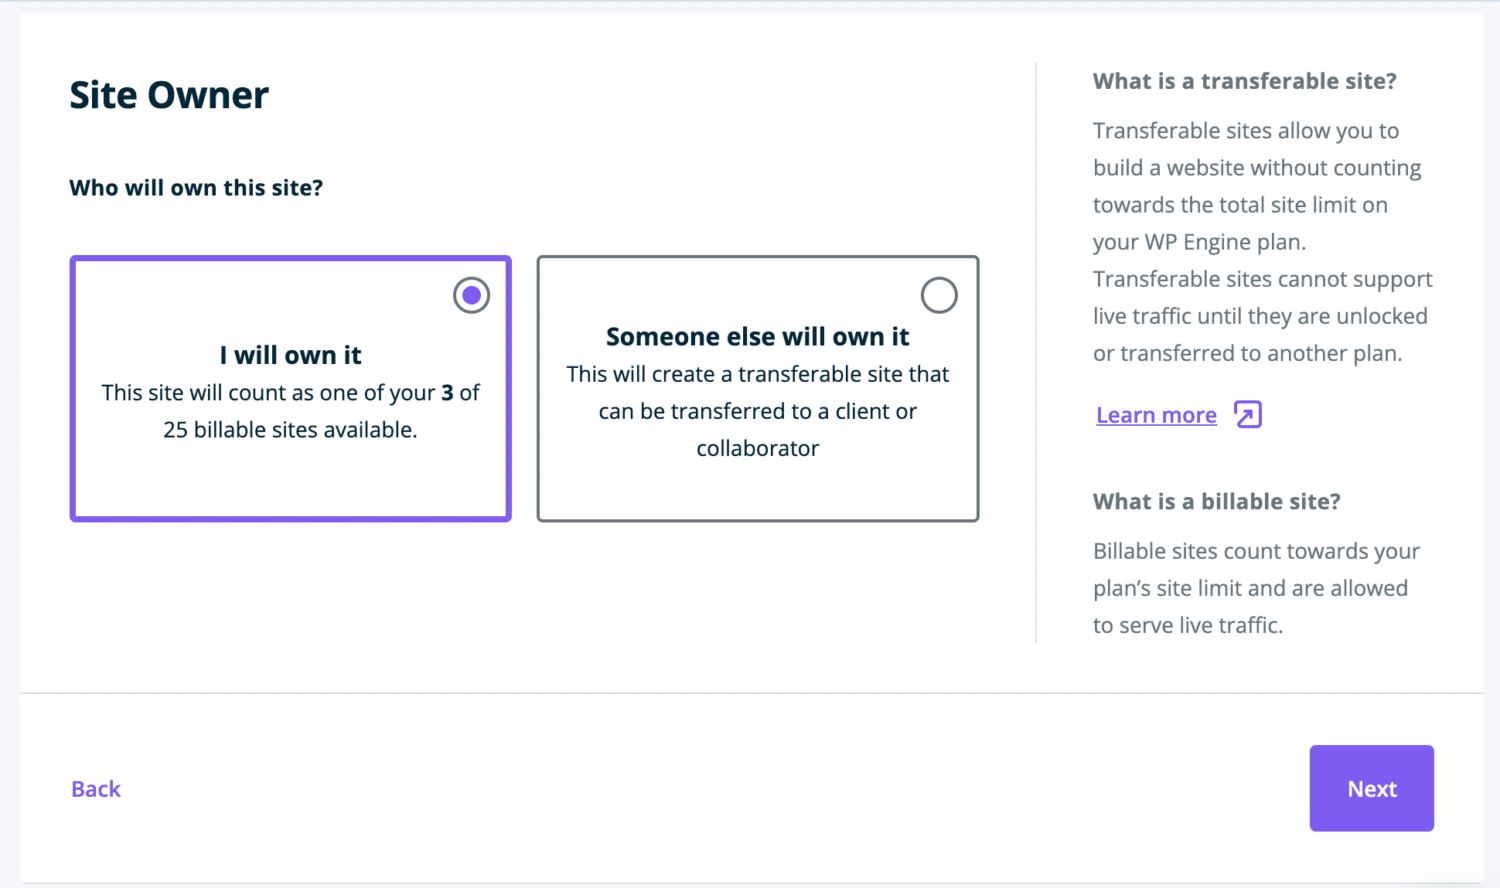Click the bold number 3 in the first card

click(x=447, y=393)
